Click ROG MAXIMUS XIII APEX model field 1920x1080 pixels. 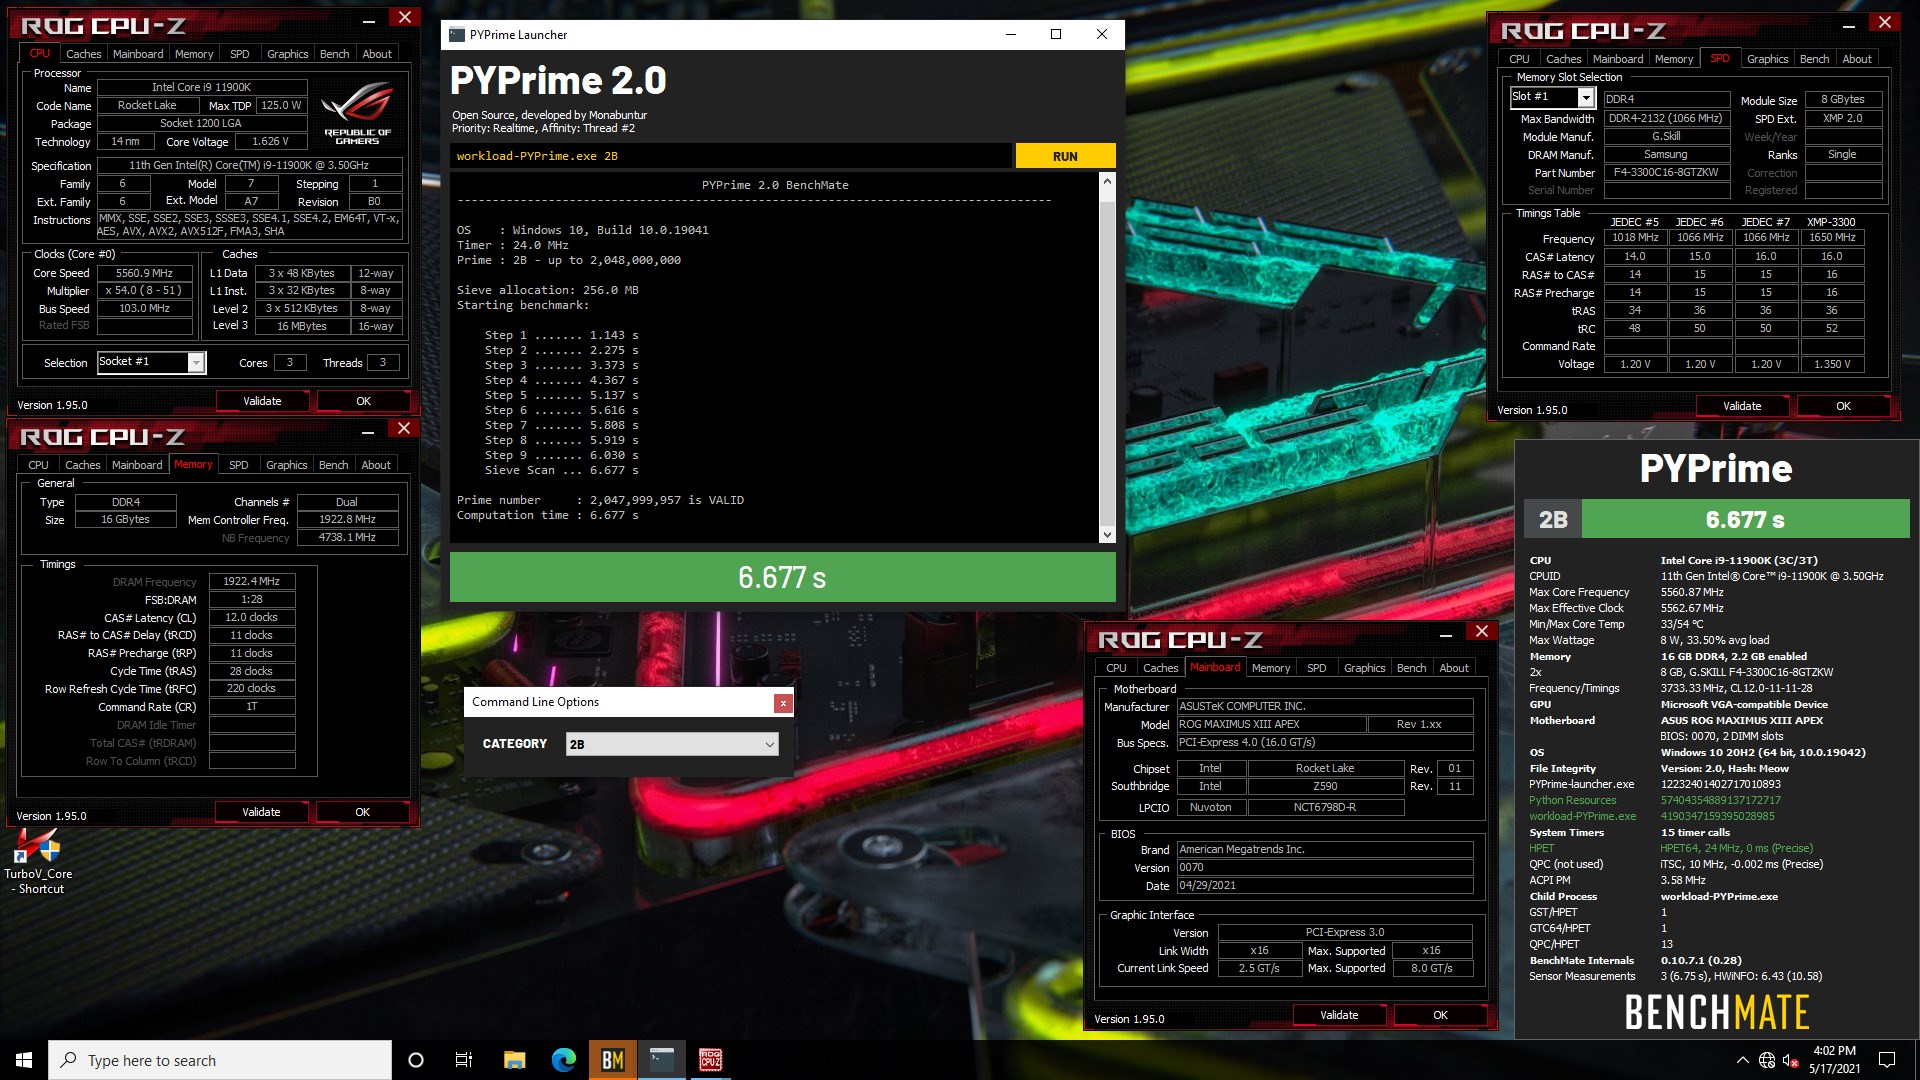(1271, 724)
